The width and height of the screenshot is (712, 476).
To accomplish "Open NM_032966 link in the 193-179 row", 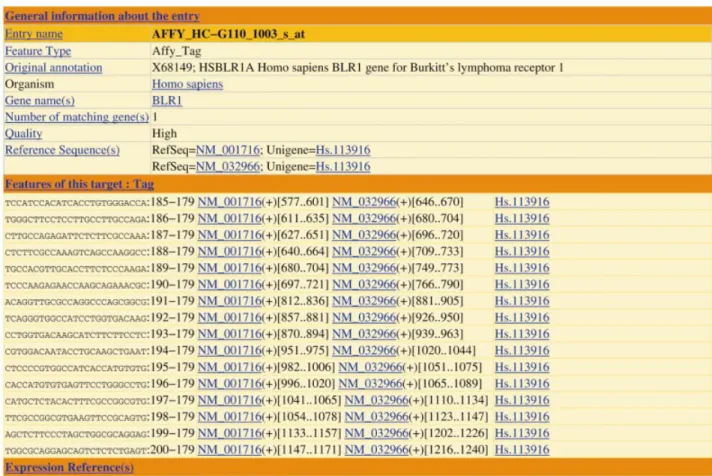I will pos(364,334).
